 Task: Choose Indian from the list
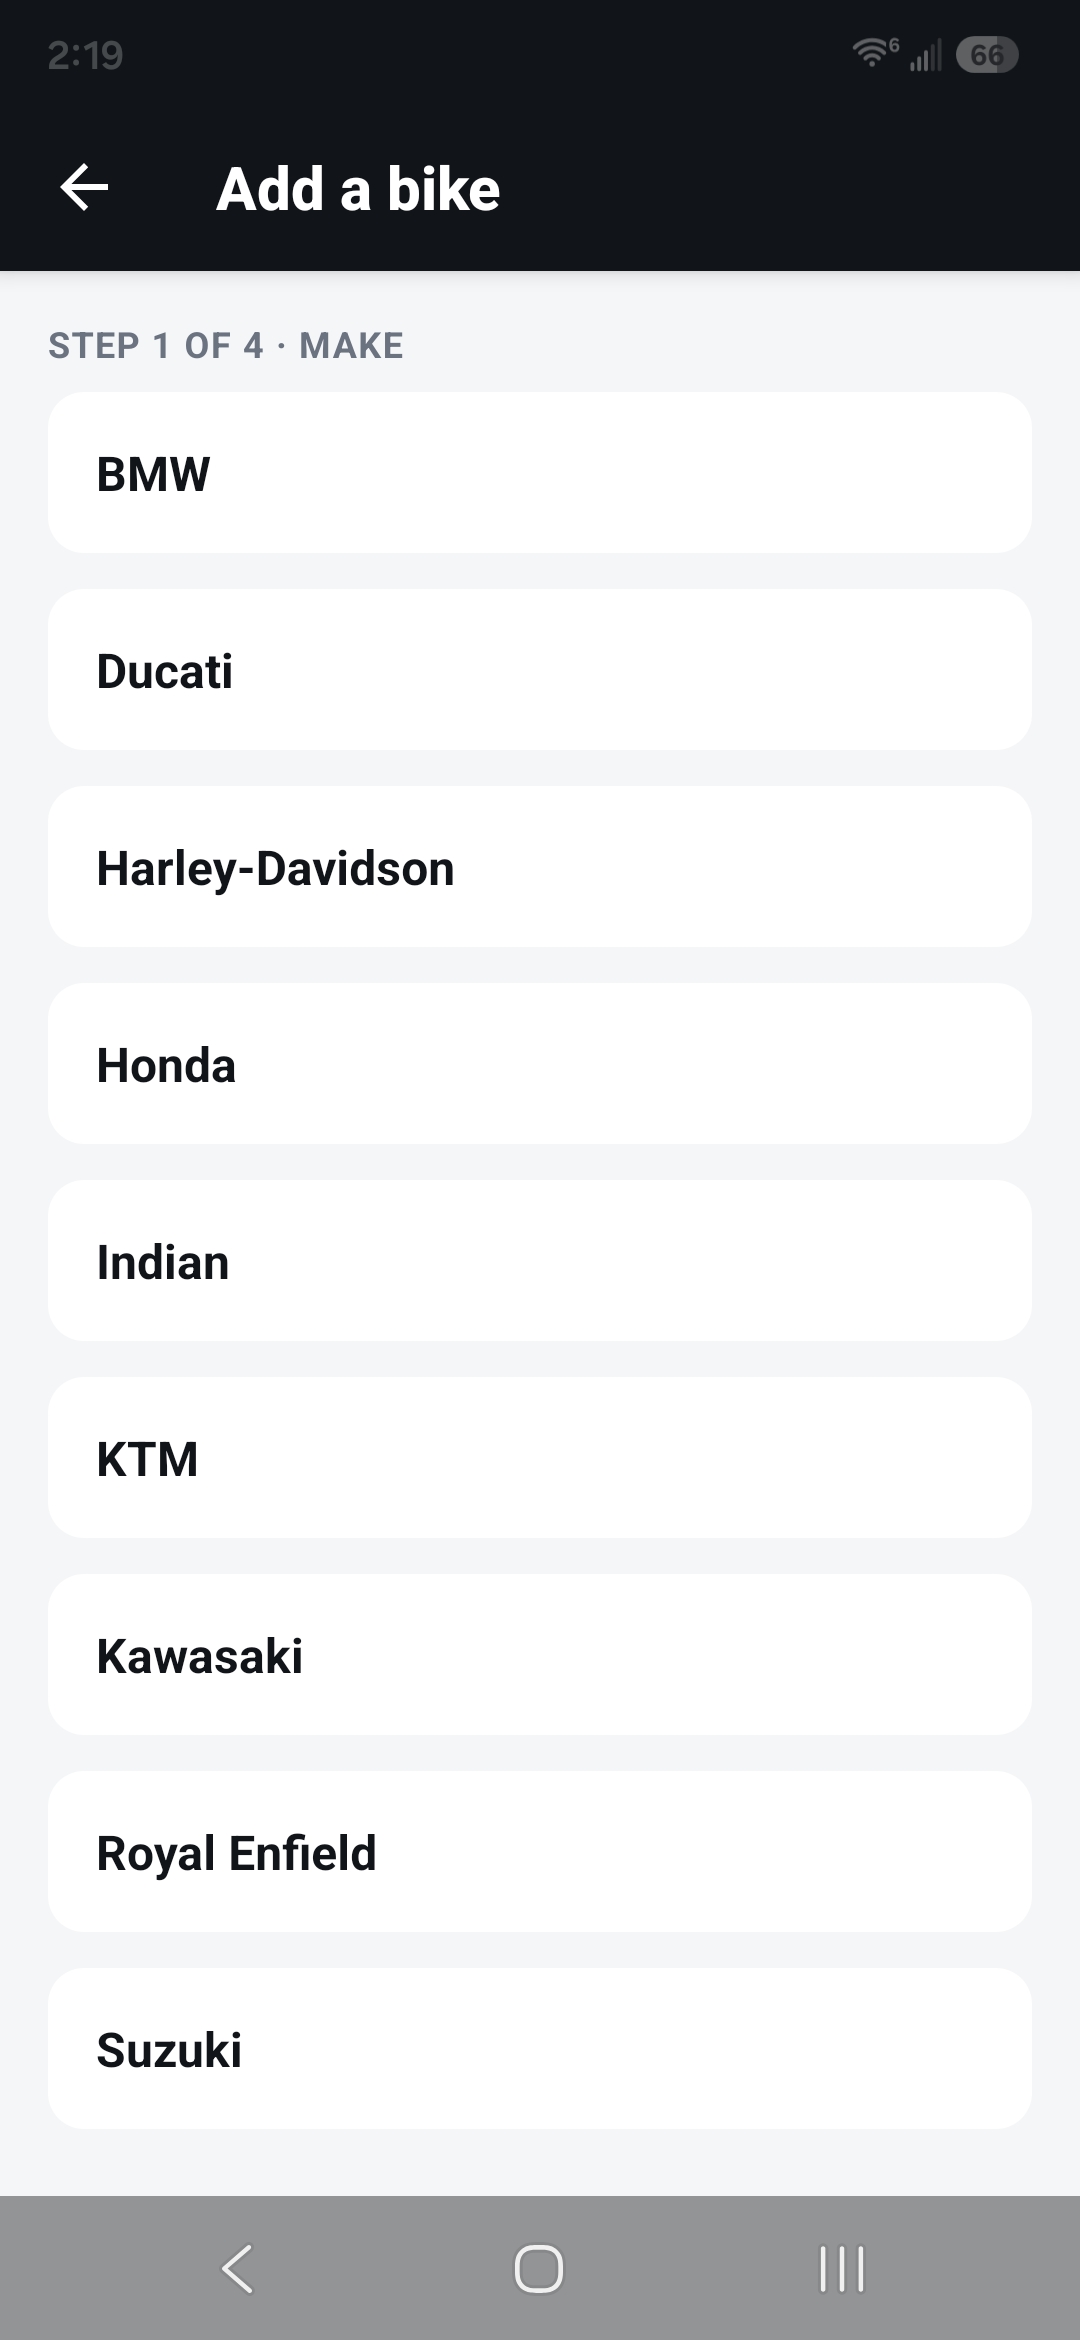[540, 1261]
